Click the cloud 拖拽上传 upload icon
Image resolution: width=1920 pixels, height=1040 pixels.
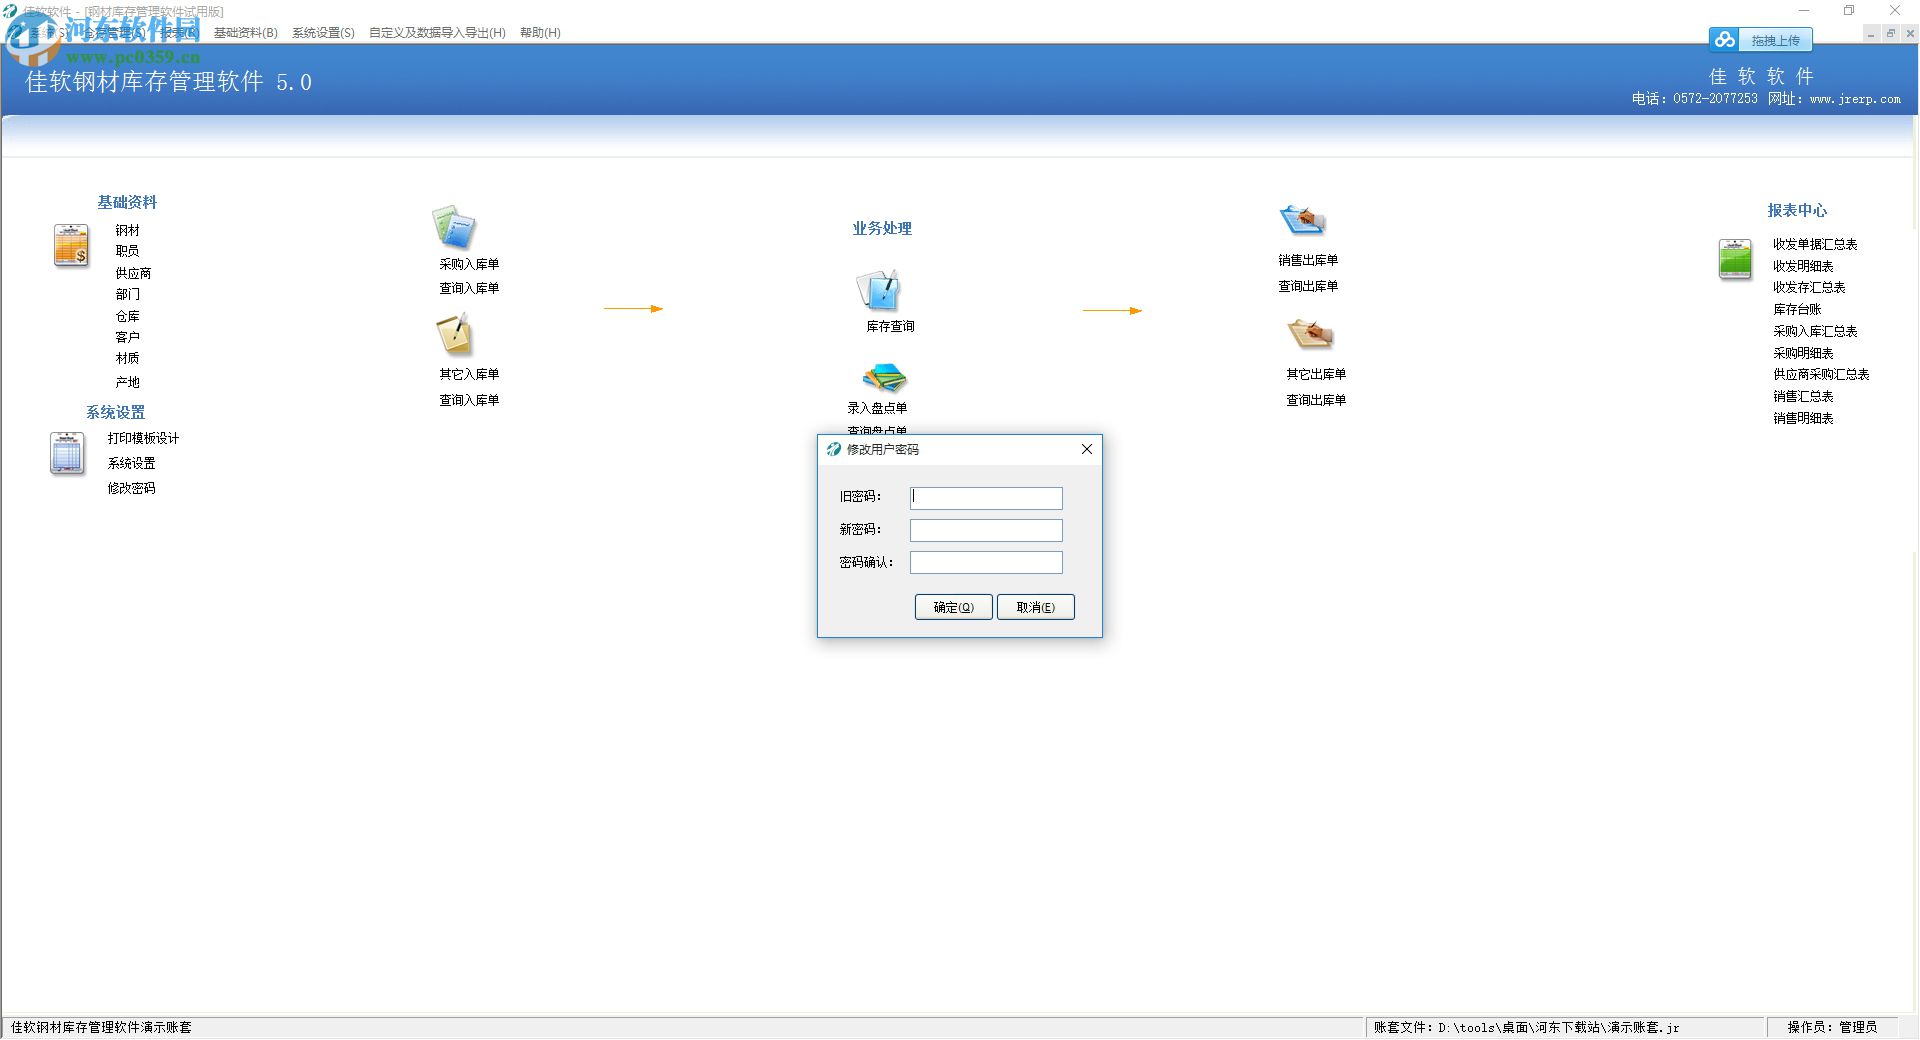pyautogui.click(x=1725, y=40)
